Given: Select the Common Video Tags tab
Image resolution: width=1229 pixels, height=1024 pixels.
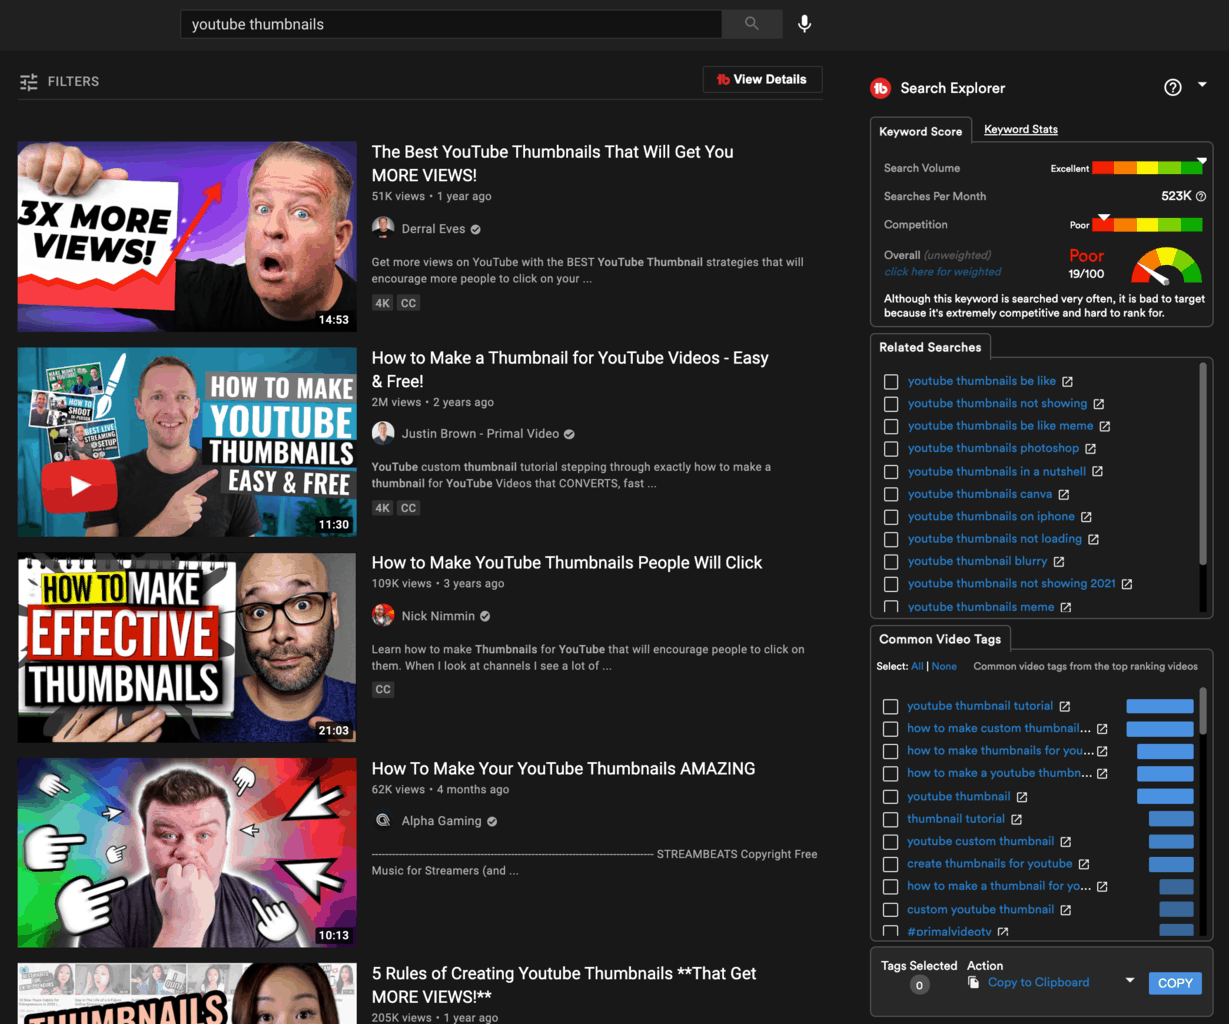Looking at the screenshot, I should (940, 639).
